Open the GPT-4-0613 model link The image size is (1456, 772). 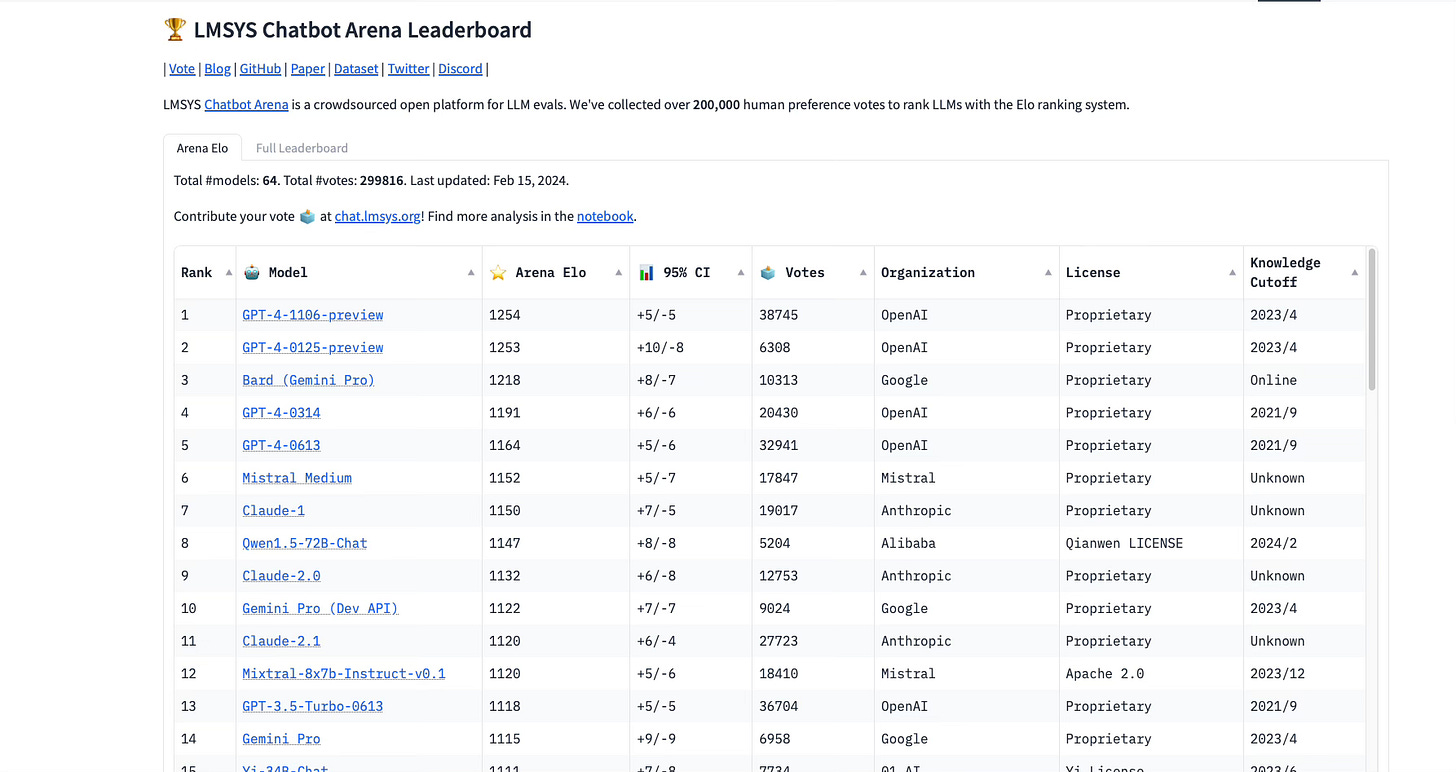click(x=281, y=445)
